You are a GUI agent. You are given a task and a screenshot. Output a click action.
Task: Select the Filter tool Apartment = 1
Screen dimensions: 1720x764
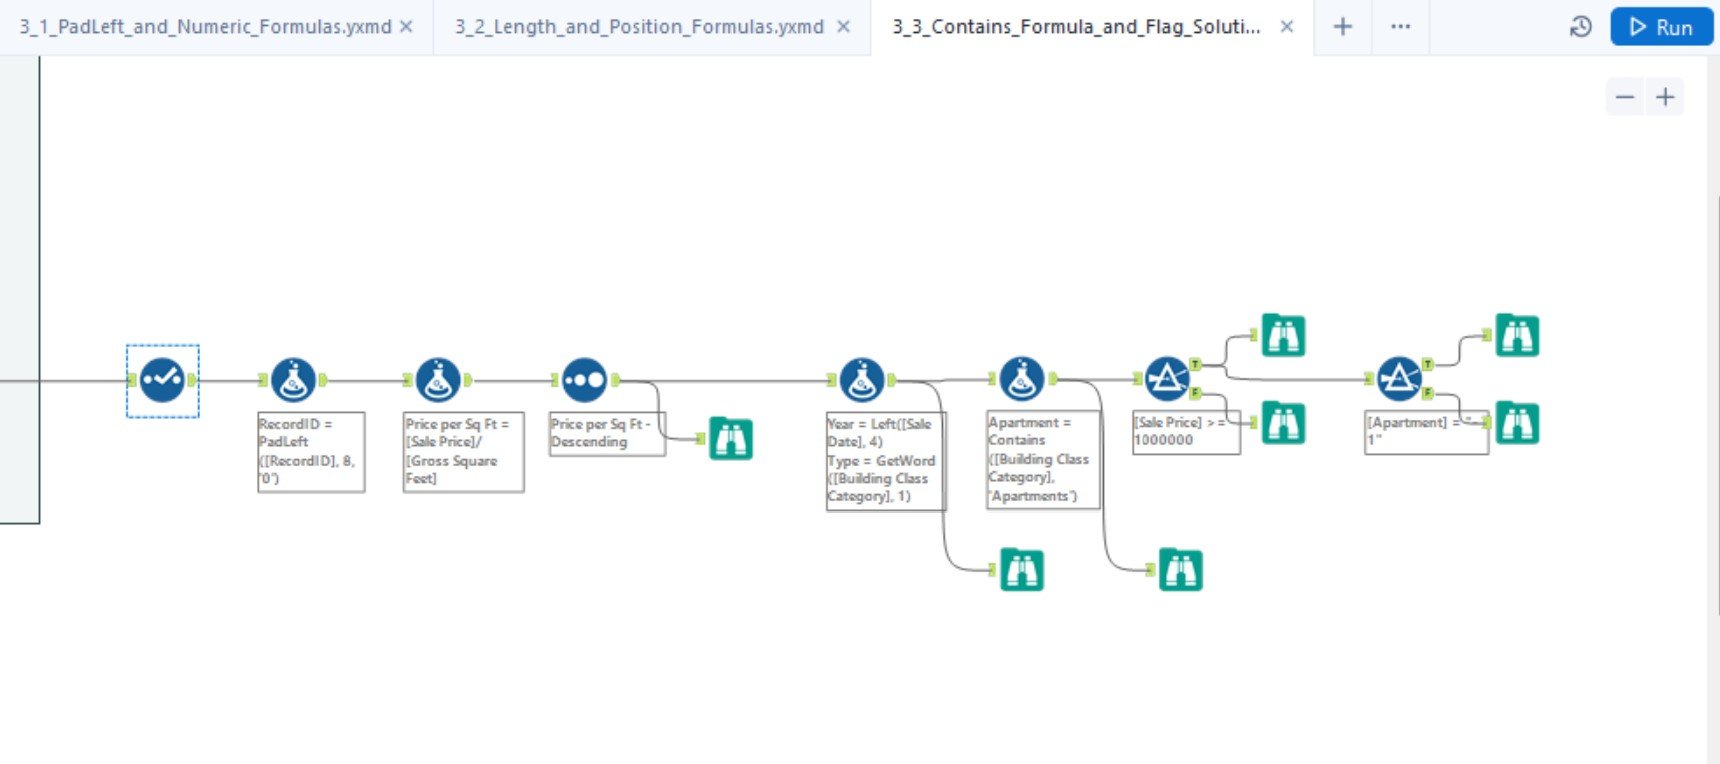[1398, 379]
